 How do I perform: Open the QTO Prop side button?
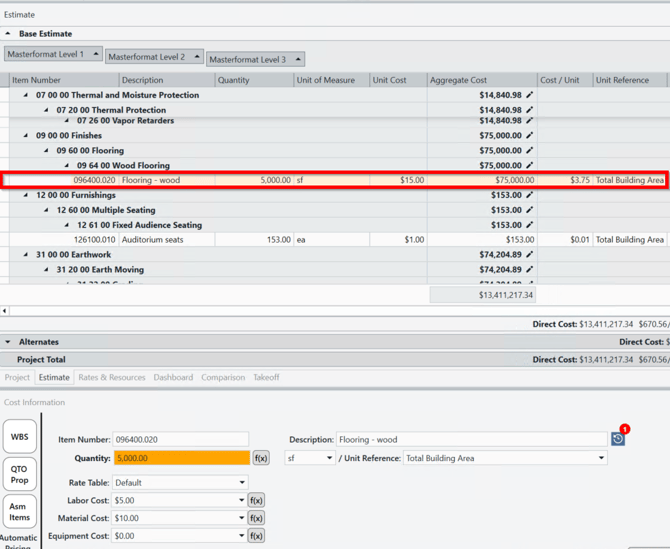19,474
